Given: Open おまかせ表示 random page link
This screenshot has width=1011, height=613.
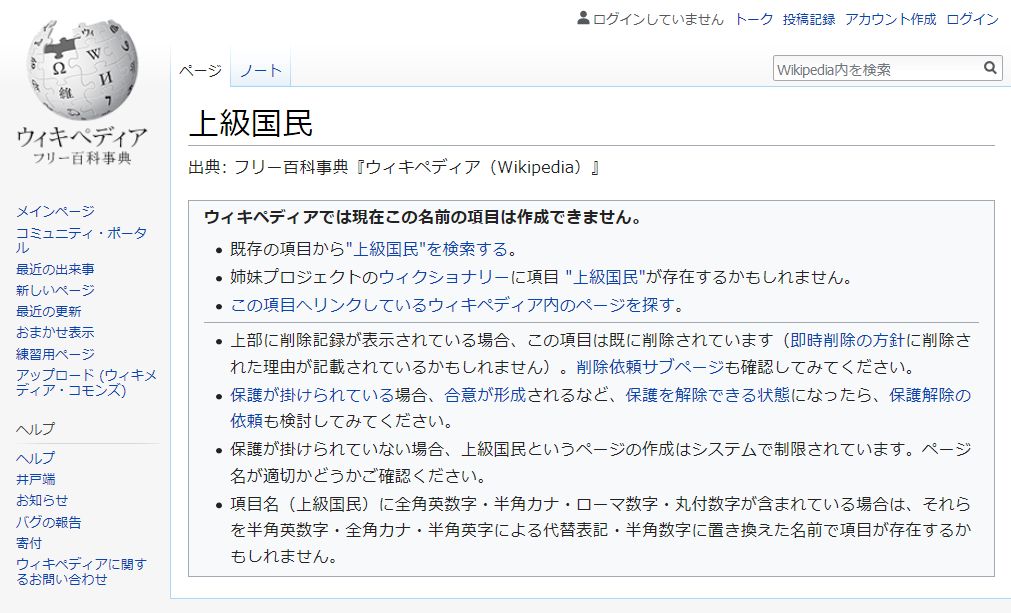Looking at the screenshot, I should click(x=55, y=332).
